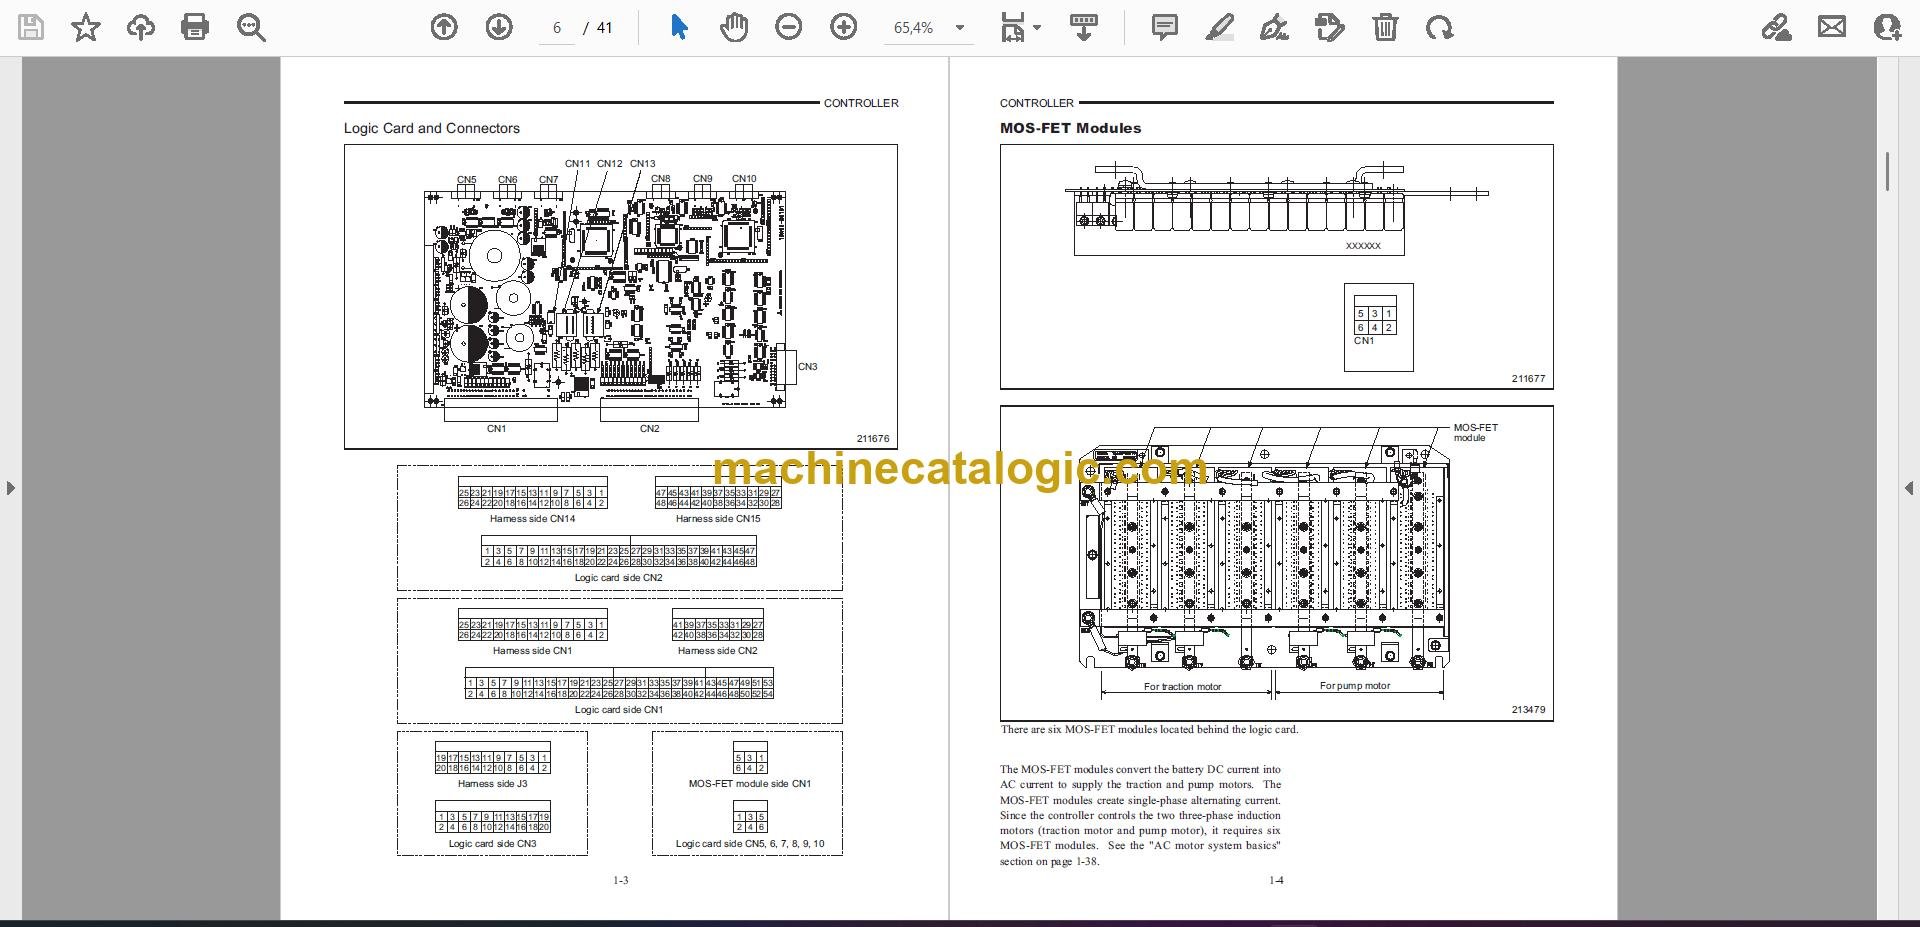Click the 'MOS-FET Modules' heading
This screenshot has width=1920, height=927.
[x=1070, y=128]
